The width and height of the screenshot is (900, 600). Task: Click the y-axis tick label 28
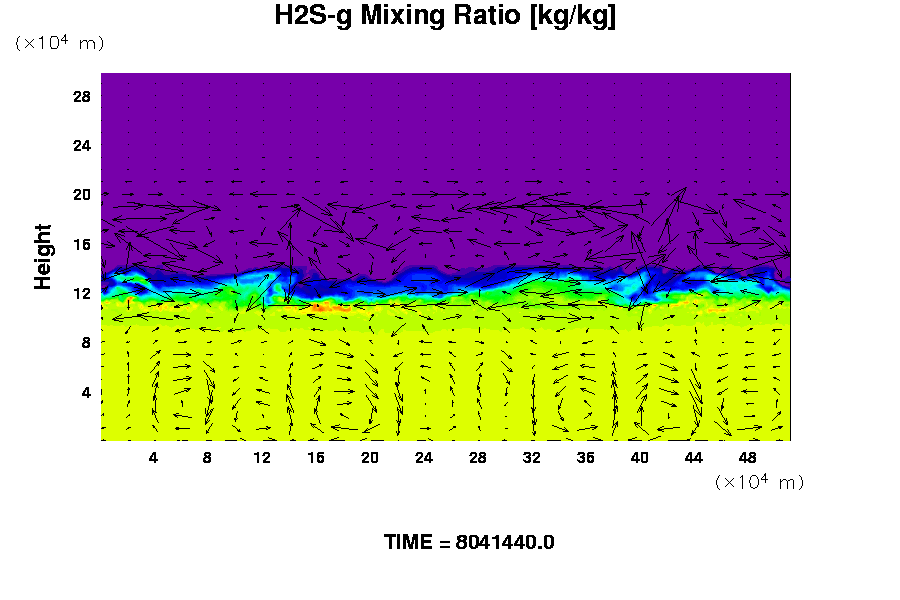pyautogui.click(x=82, y=96)
